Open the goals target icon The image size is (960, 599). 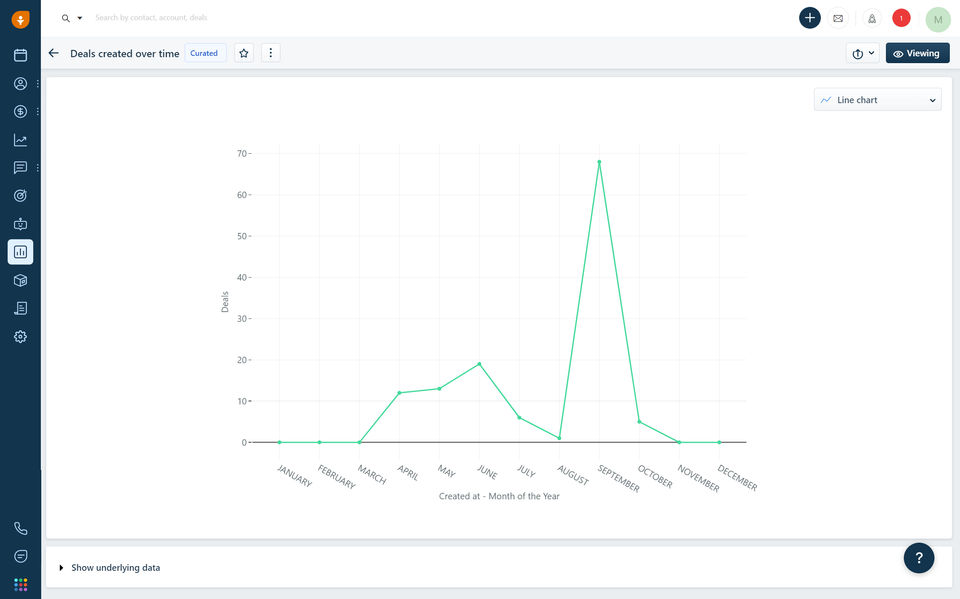pyautogui.click(x=20, y=196)
